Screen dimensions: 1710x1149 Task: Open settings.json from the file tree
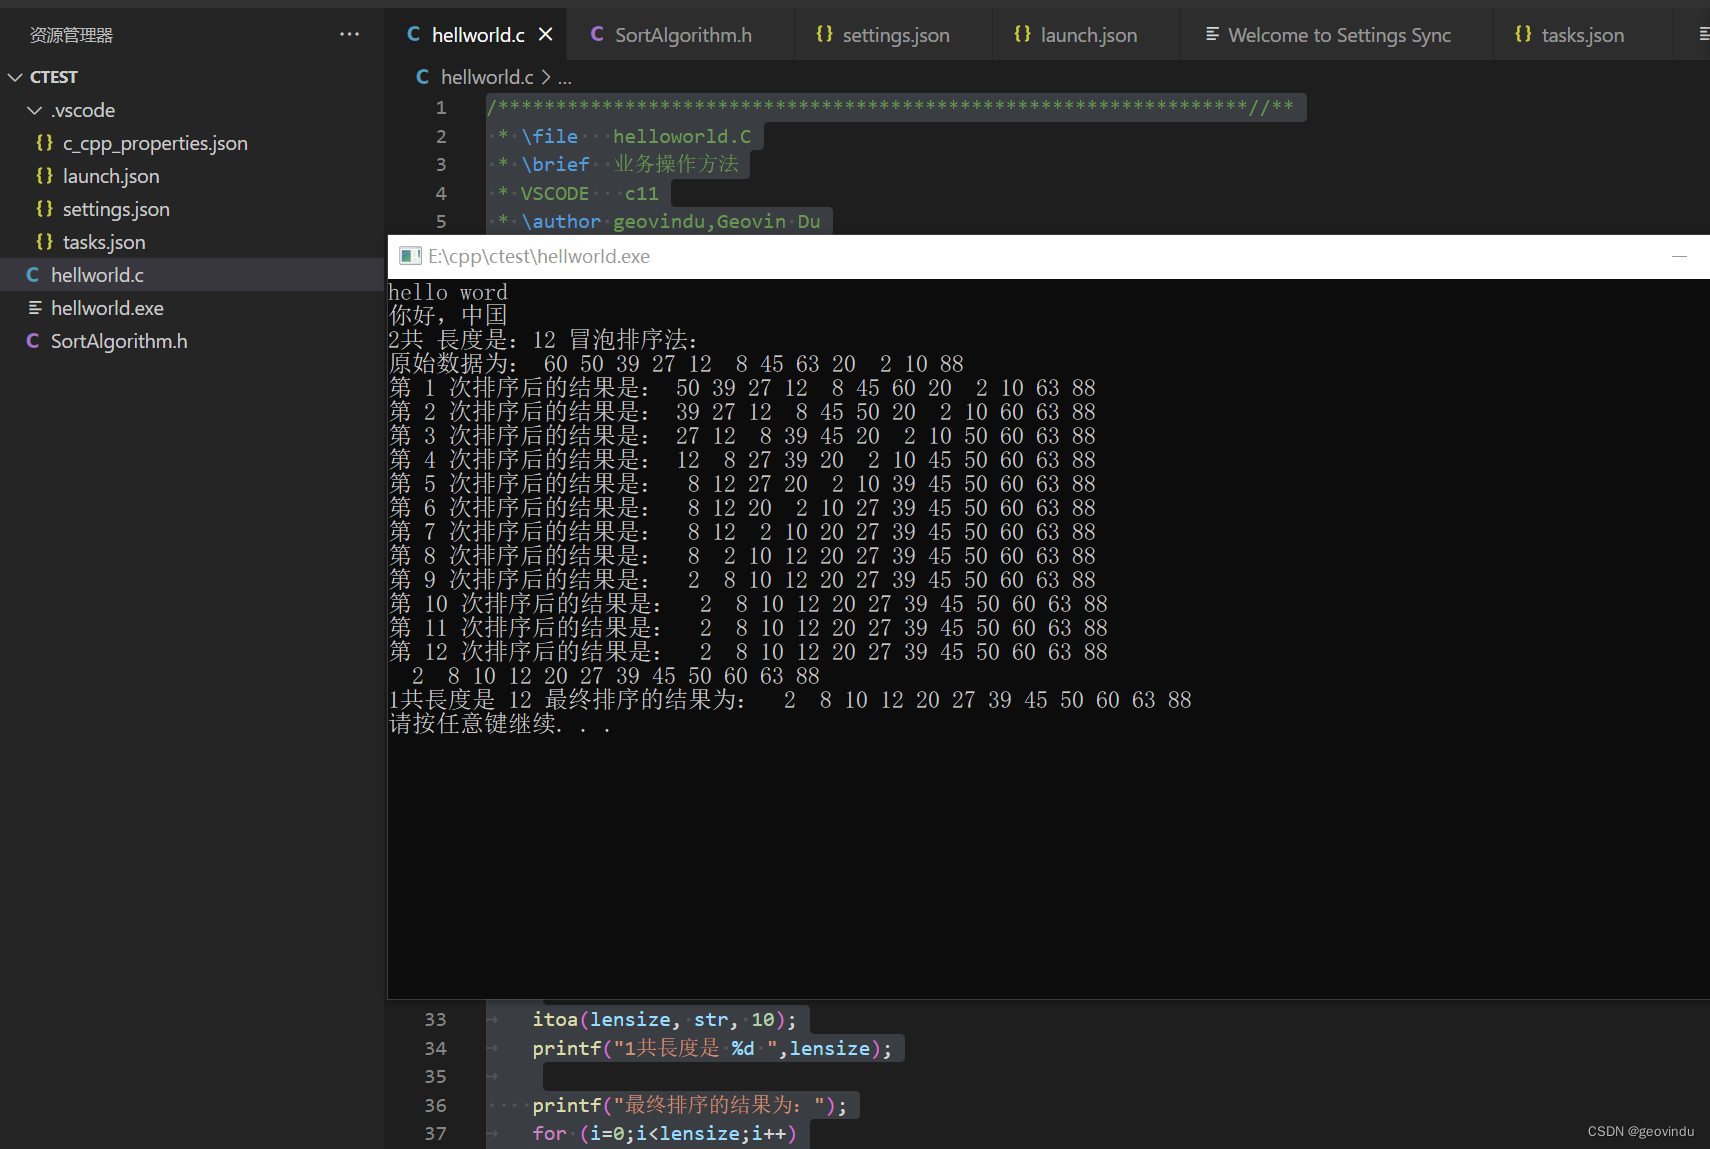tap(116, 209)
